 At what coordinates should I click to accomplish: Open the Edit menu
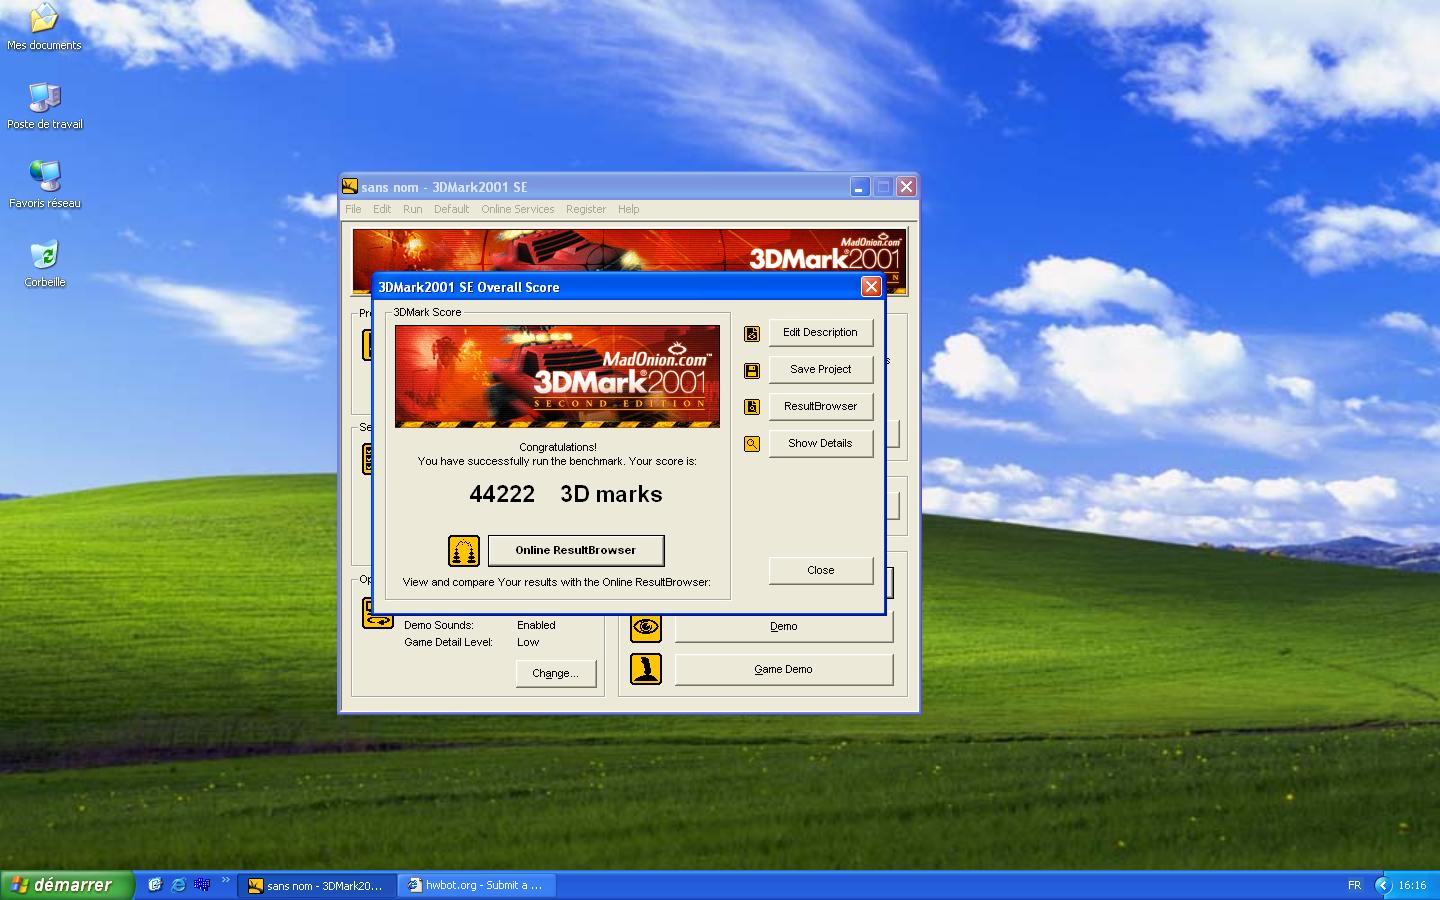tap(382, 209)
